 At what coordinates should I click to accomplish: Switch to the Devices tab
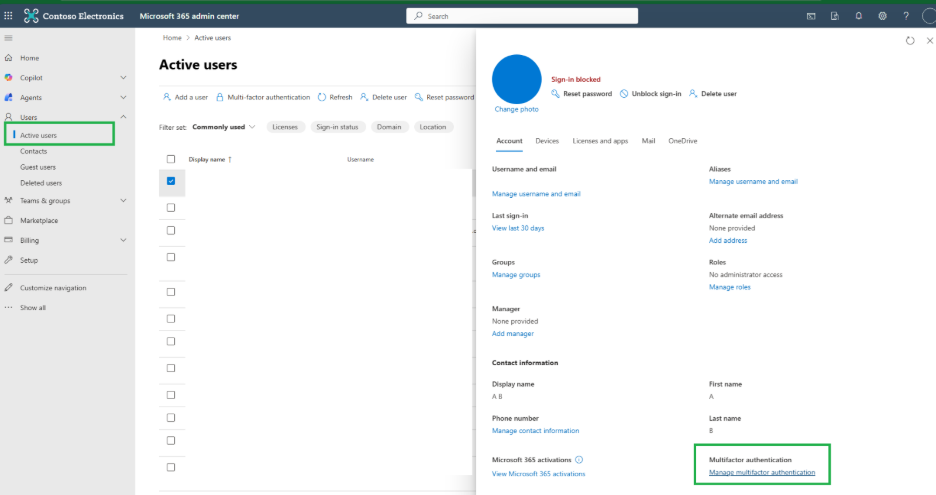pos(547,141)
